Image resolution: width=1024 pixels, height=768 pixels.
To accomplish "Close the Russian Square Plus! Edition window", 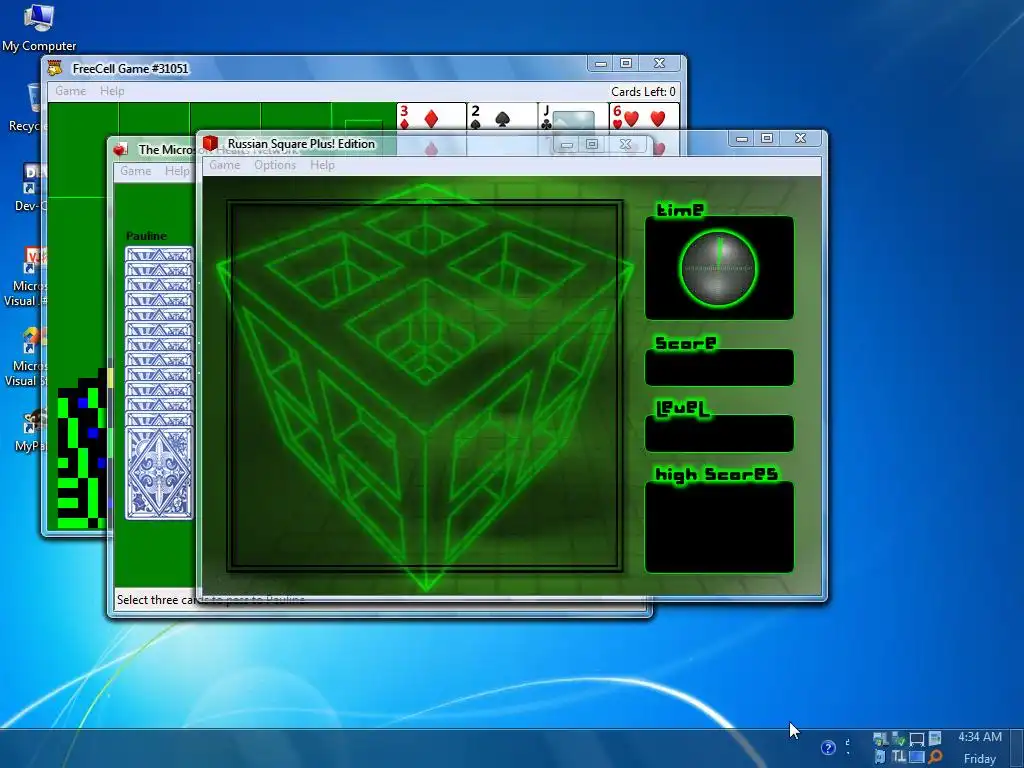I will pyautogui.click(x=801, y=138).
